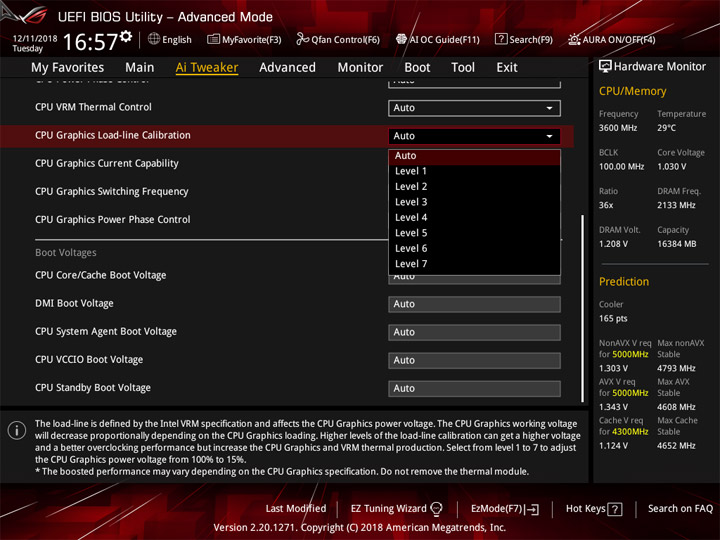Click the info icon beside help text
Screen dimensions: 720x540
coord(17,430)
